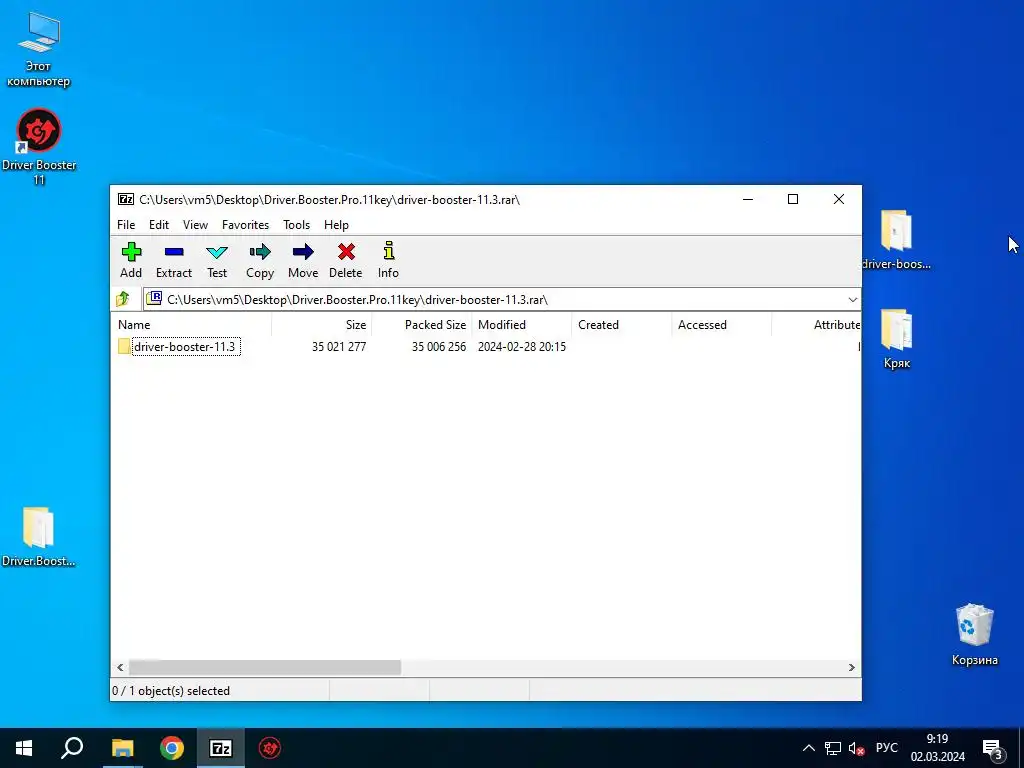This screenshot has height=768, width=1024.
Task: Sort by the Accessed column header
Action: click(721, 325)
